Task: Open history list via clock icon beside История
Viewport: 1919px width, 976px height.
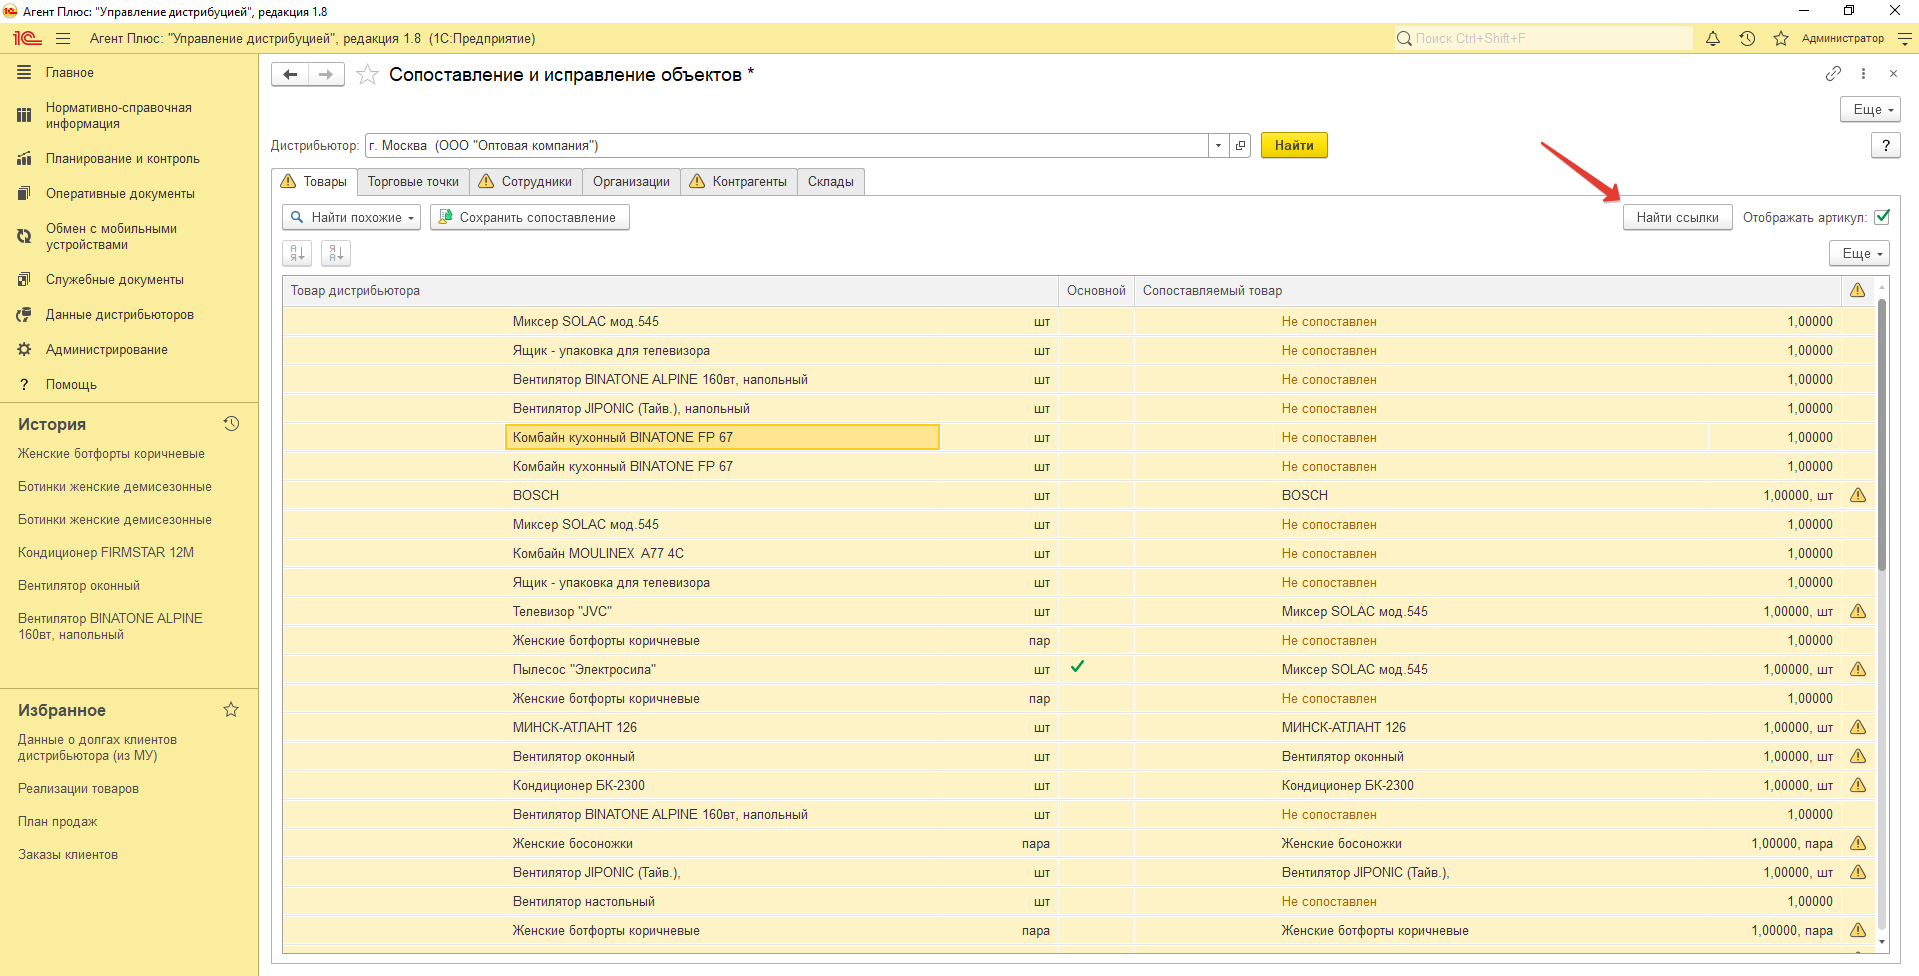Action: [231, 424]
